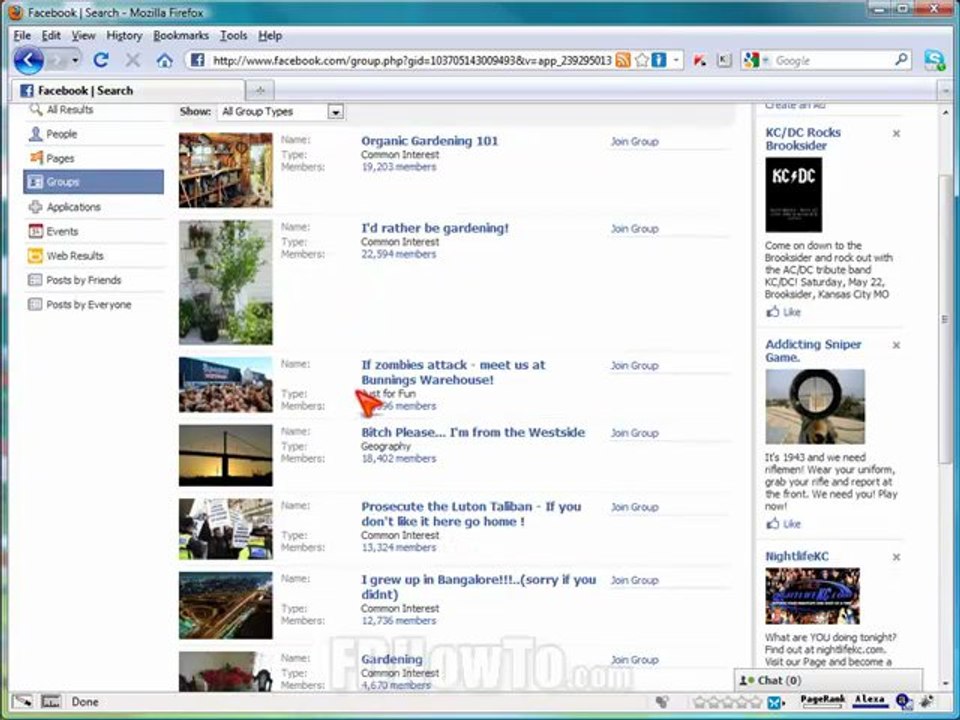960x720 pixels.
Task: Go to Home page icon
Action: (164, 60)
